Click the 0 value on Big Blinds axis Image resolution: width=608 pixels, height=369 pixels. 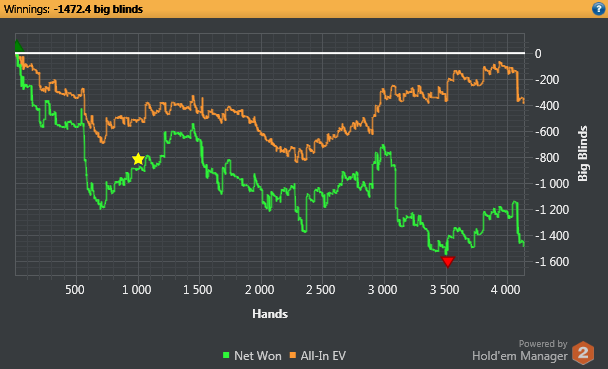(x=538, y=54)
